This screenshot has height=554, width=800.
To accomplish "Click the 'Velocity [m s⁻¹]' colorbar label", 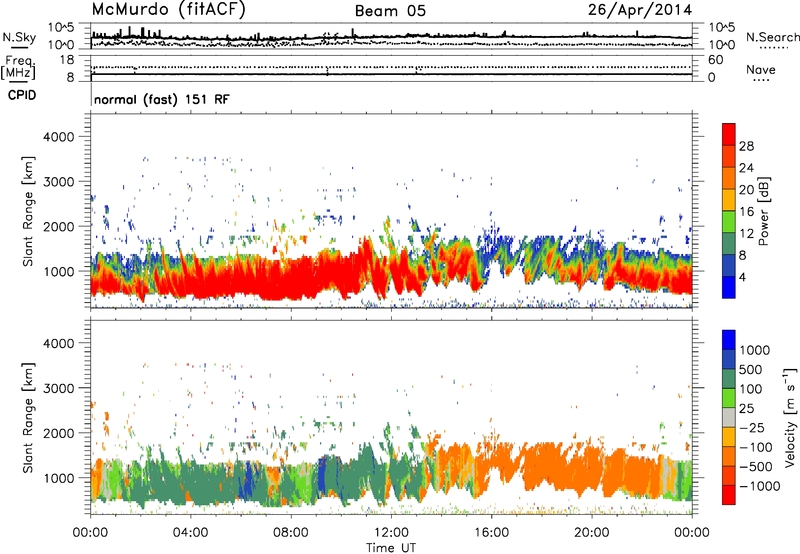I will pyautogui.click(x=790, y=417).
